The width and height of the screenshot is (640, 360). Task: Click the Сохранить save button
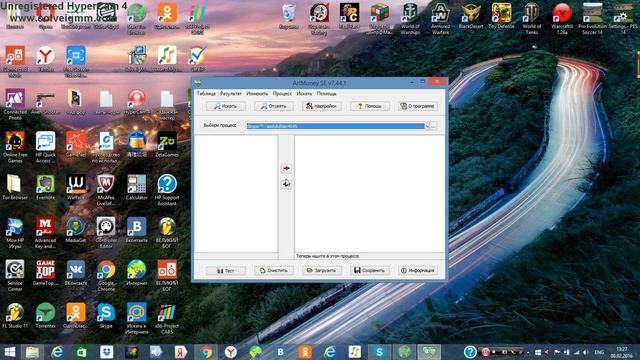click(x=370, y=270)
